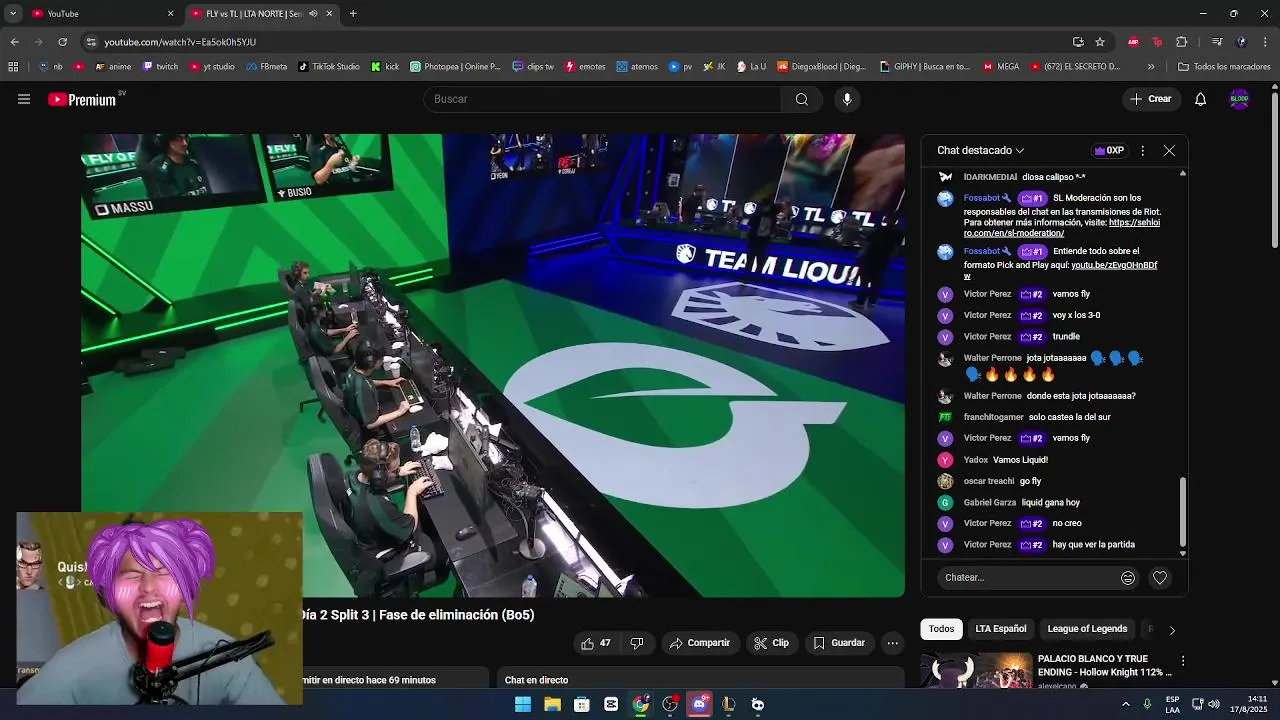Viewport: 1280px width, 720px height.
Task: Click the Guardar button
Action: (838, 643)
